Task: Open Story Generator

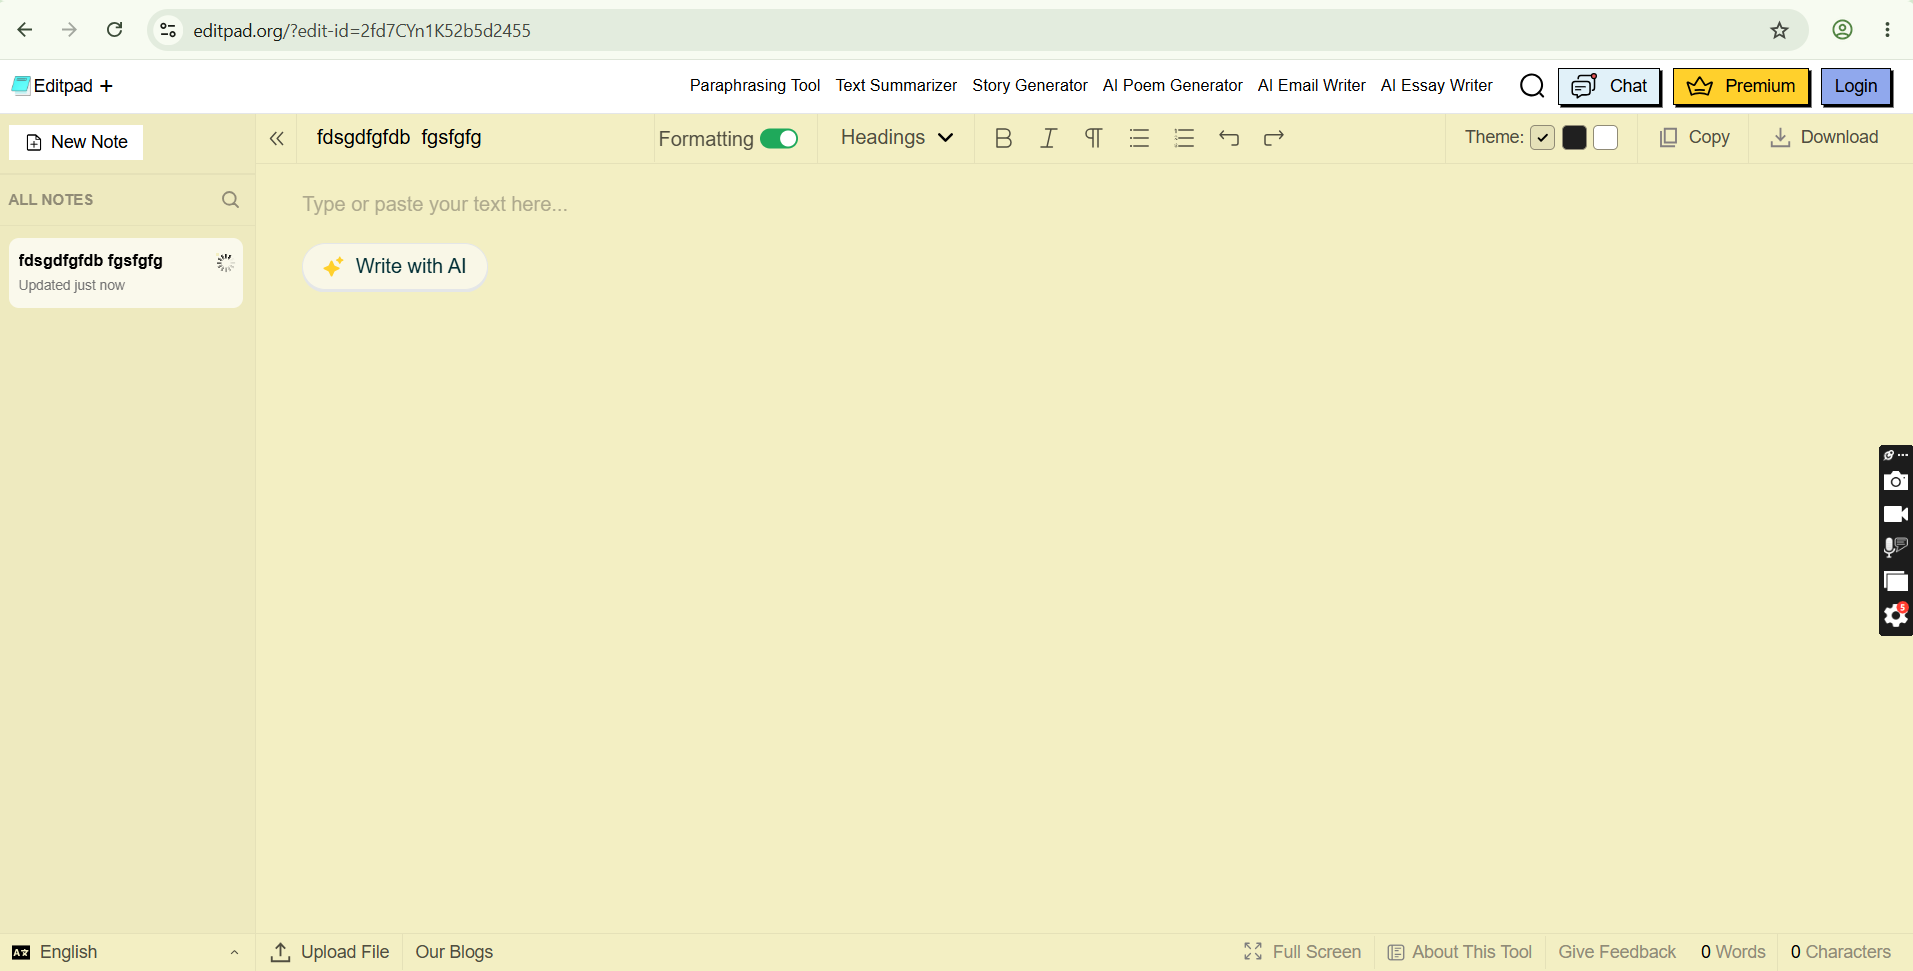Action: [x=1030, y=86]
